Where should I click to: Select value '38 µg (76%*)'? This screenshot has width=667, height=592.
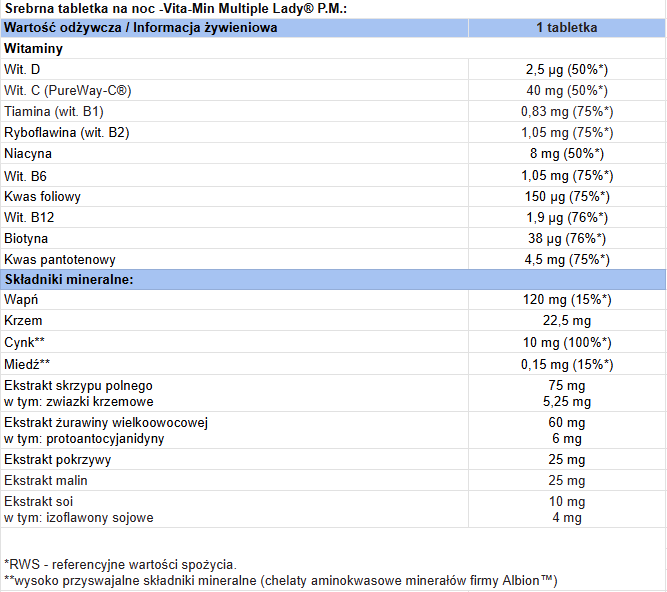pyautogui.click(x=567, y=239)
